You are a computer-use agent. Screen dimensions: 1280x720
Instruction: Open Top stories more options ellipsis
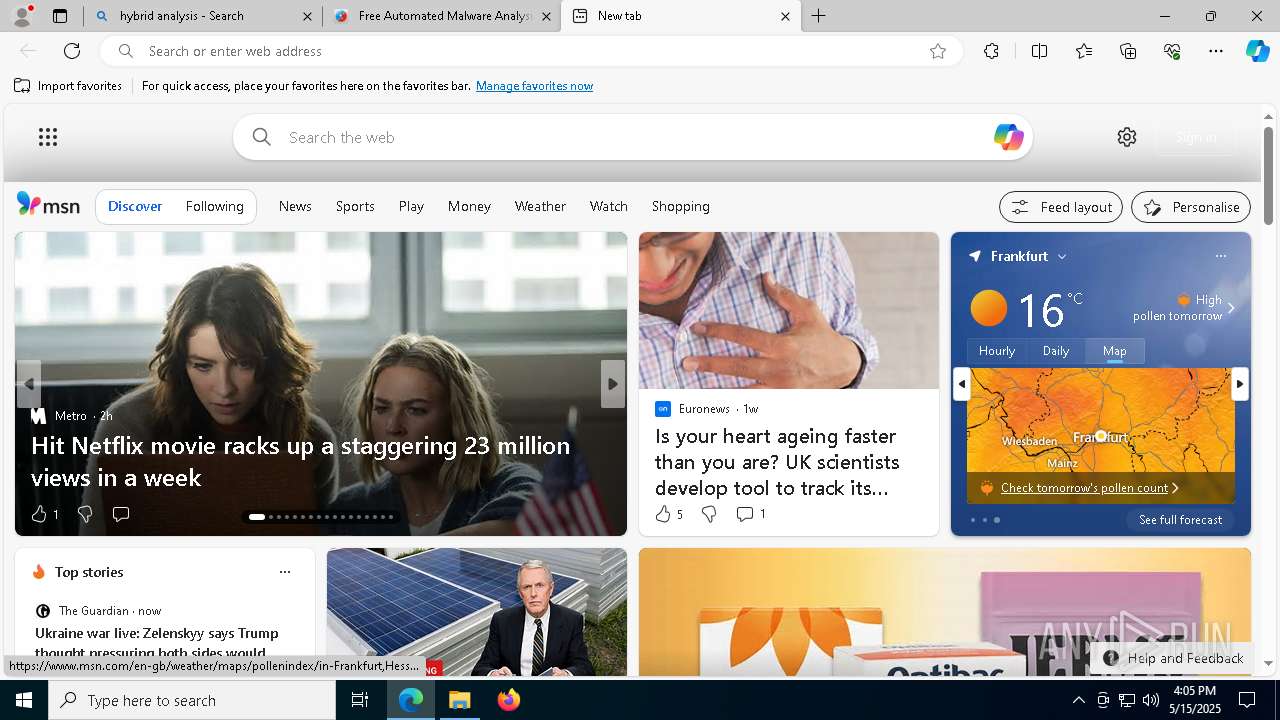[285, 572]
